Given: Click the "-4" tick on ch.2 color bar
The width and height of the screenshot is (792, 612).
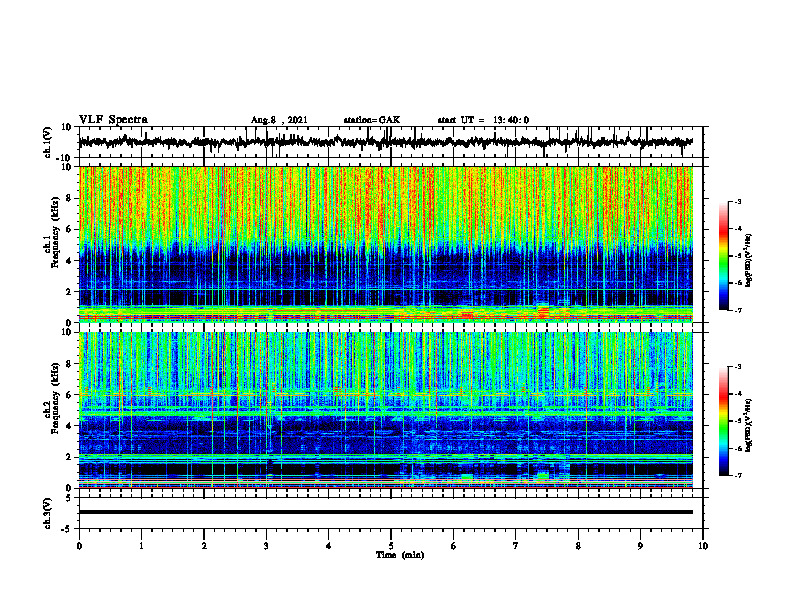Looking at the screenshot, I should (737, 394).
